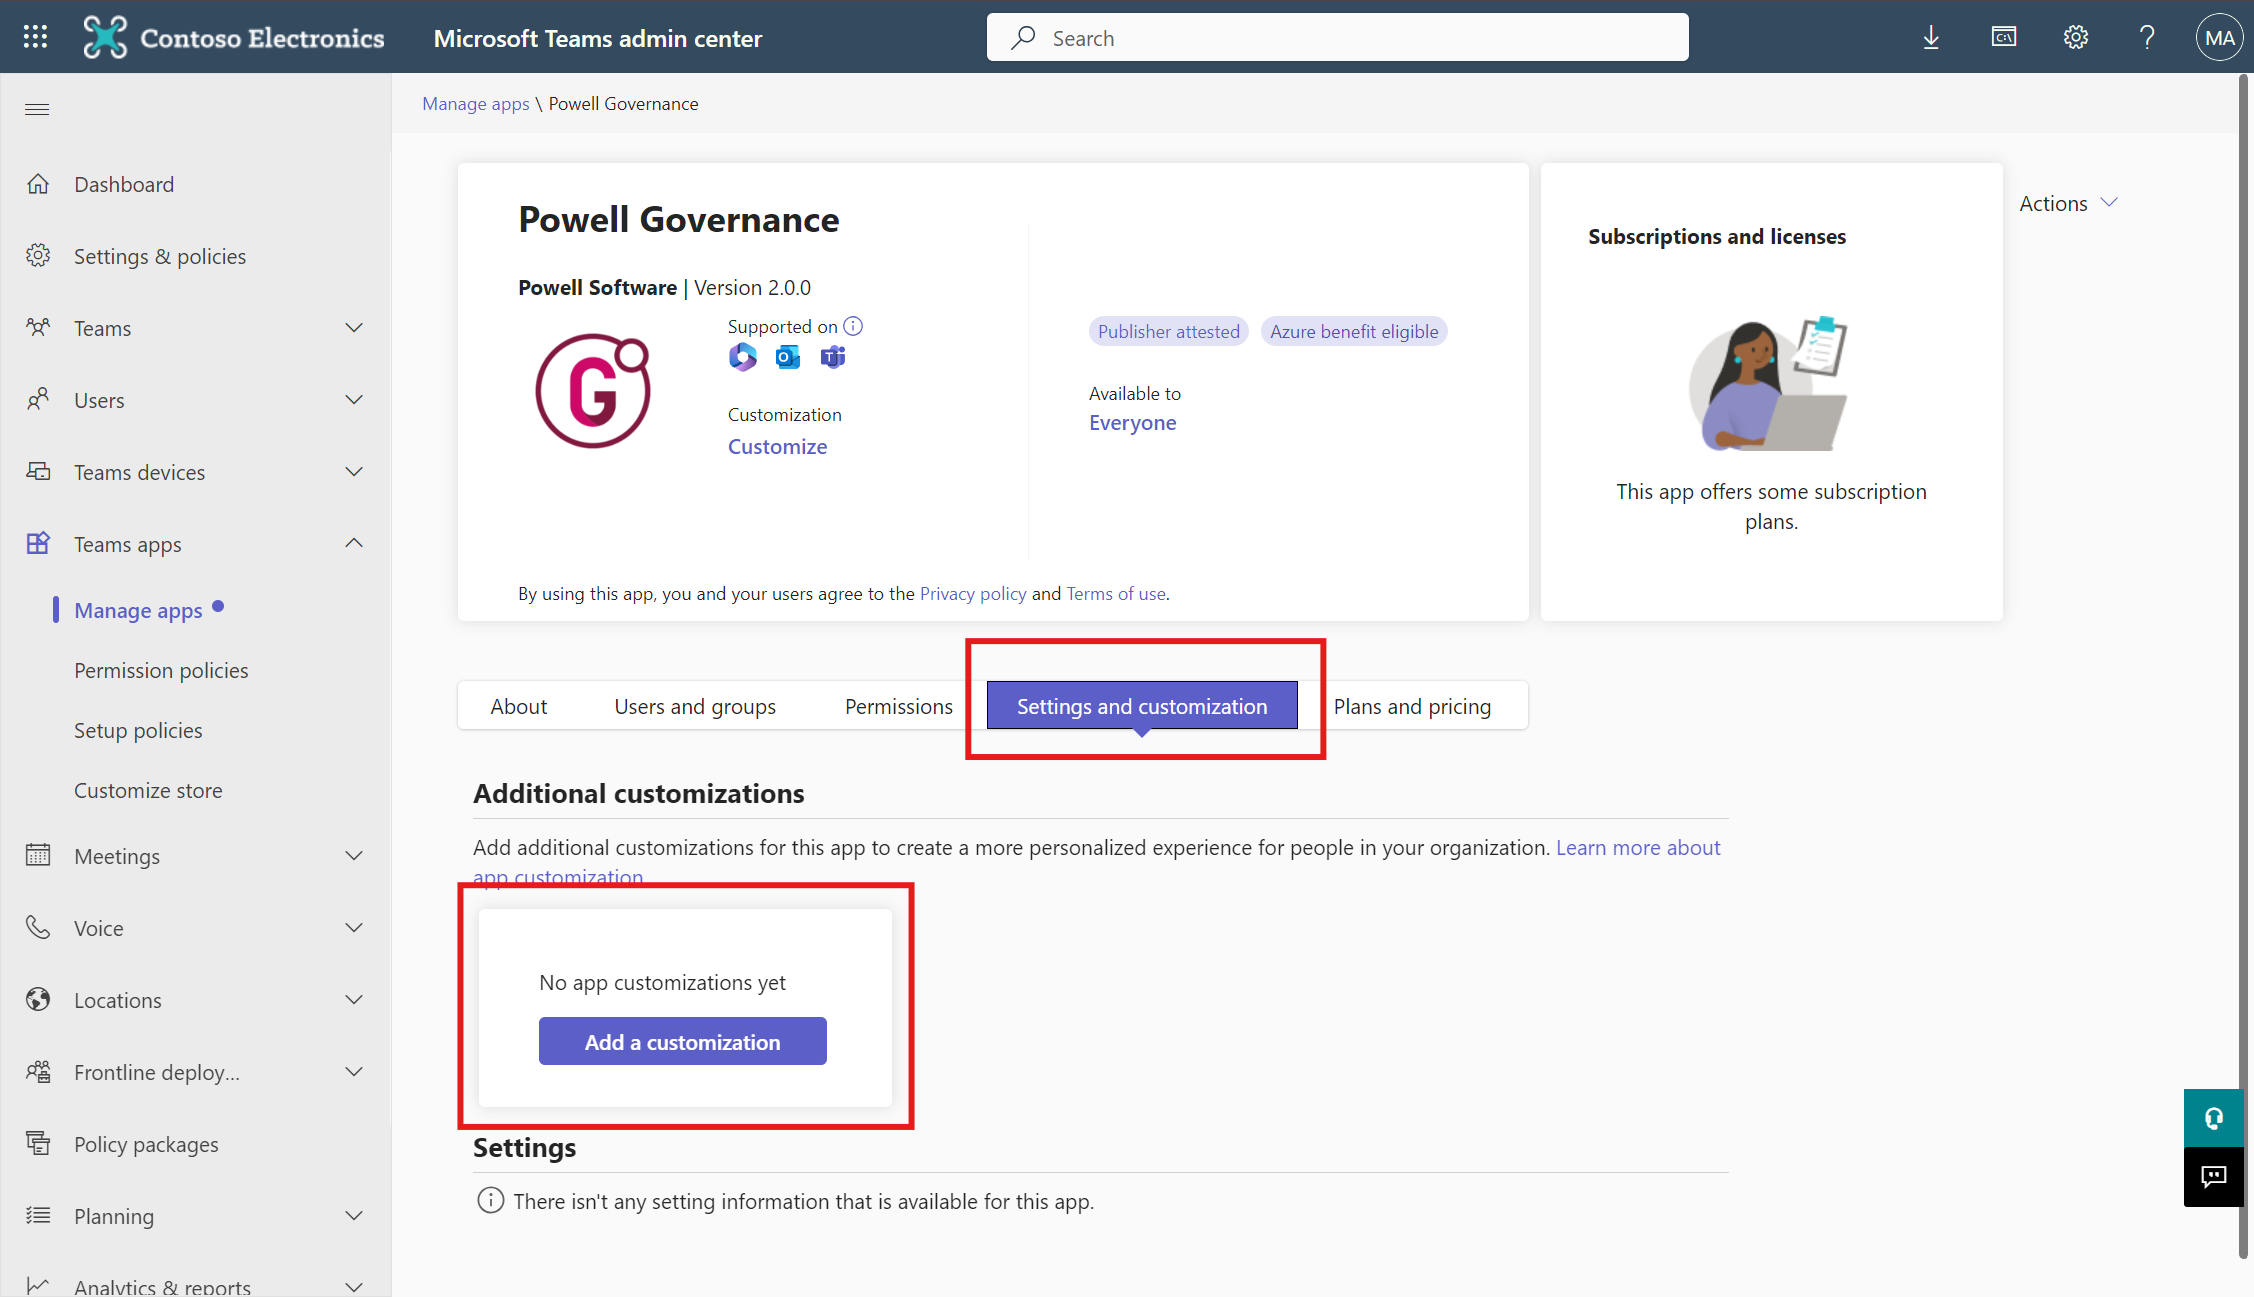The image size is (2254, 1297).
Task: Expand the Meetings nav chevron
Action: tap(354, 856)
